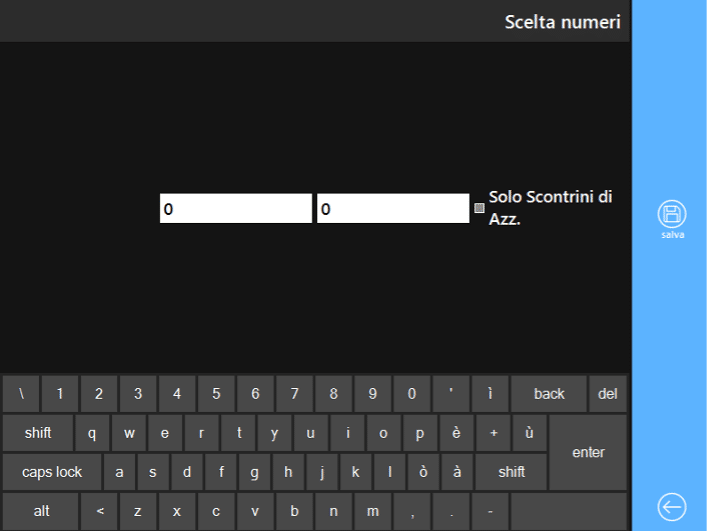Toggle the right shift key
Screen dimensions: 708x532
click(x=511, y=472)
